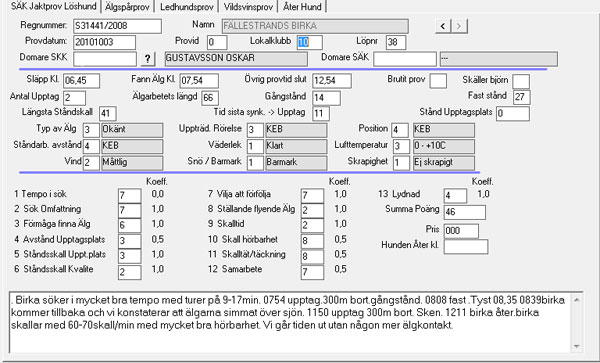The image size is (600, 363).
Task: Edit Ställande flyende Älg score
Action: pyautogui.click(x=312, y=211)
